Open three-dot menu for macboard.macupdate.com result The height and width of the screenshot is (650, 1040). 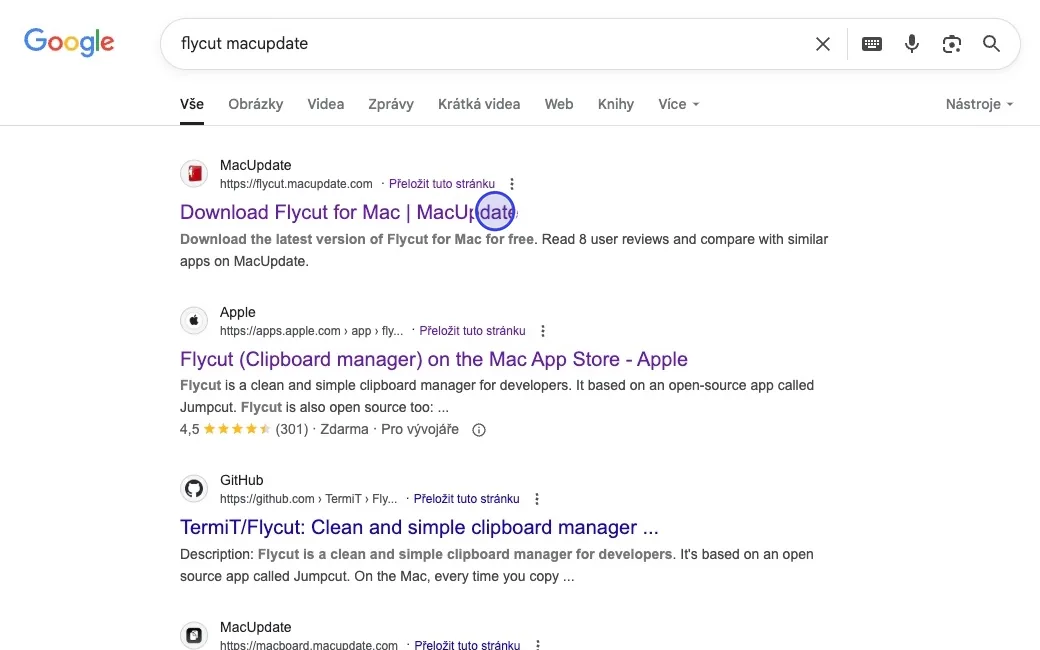(x=537, y=645)
